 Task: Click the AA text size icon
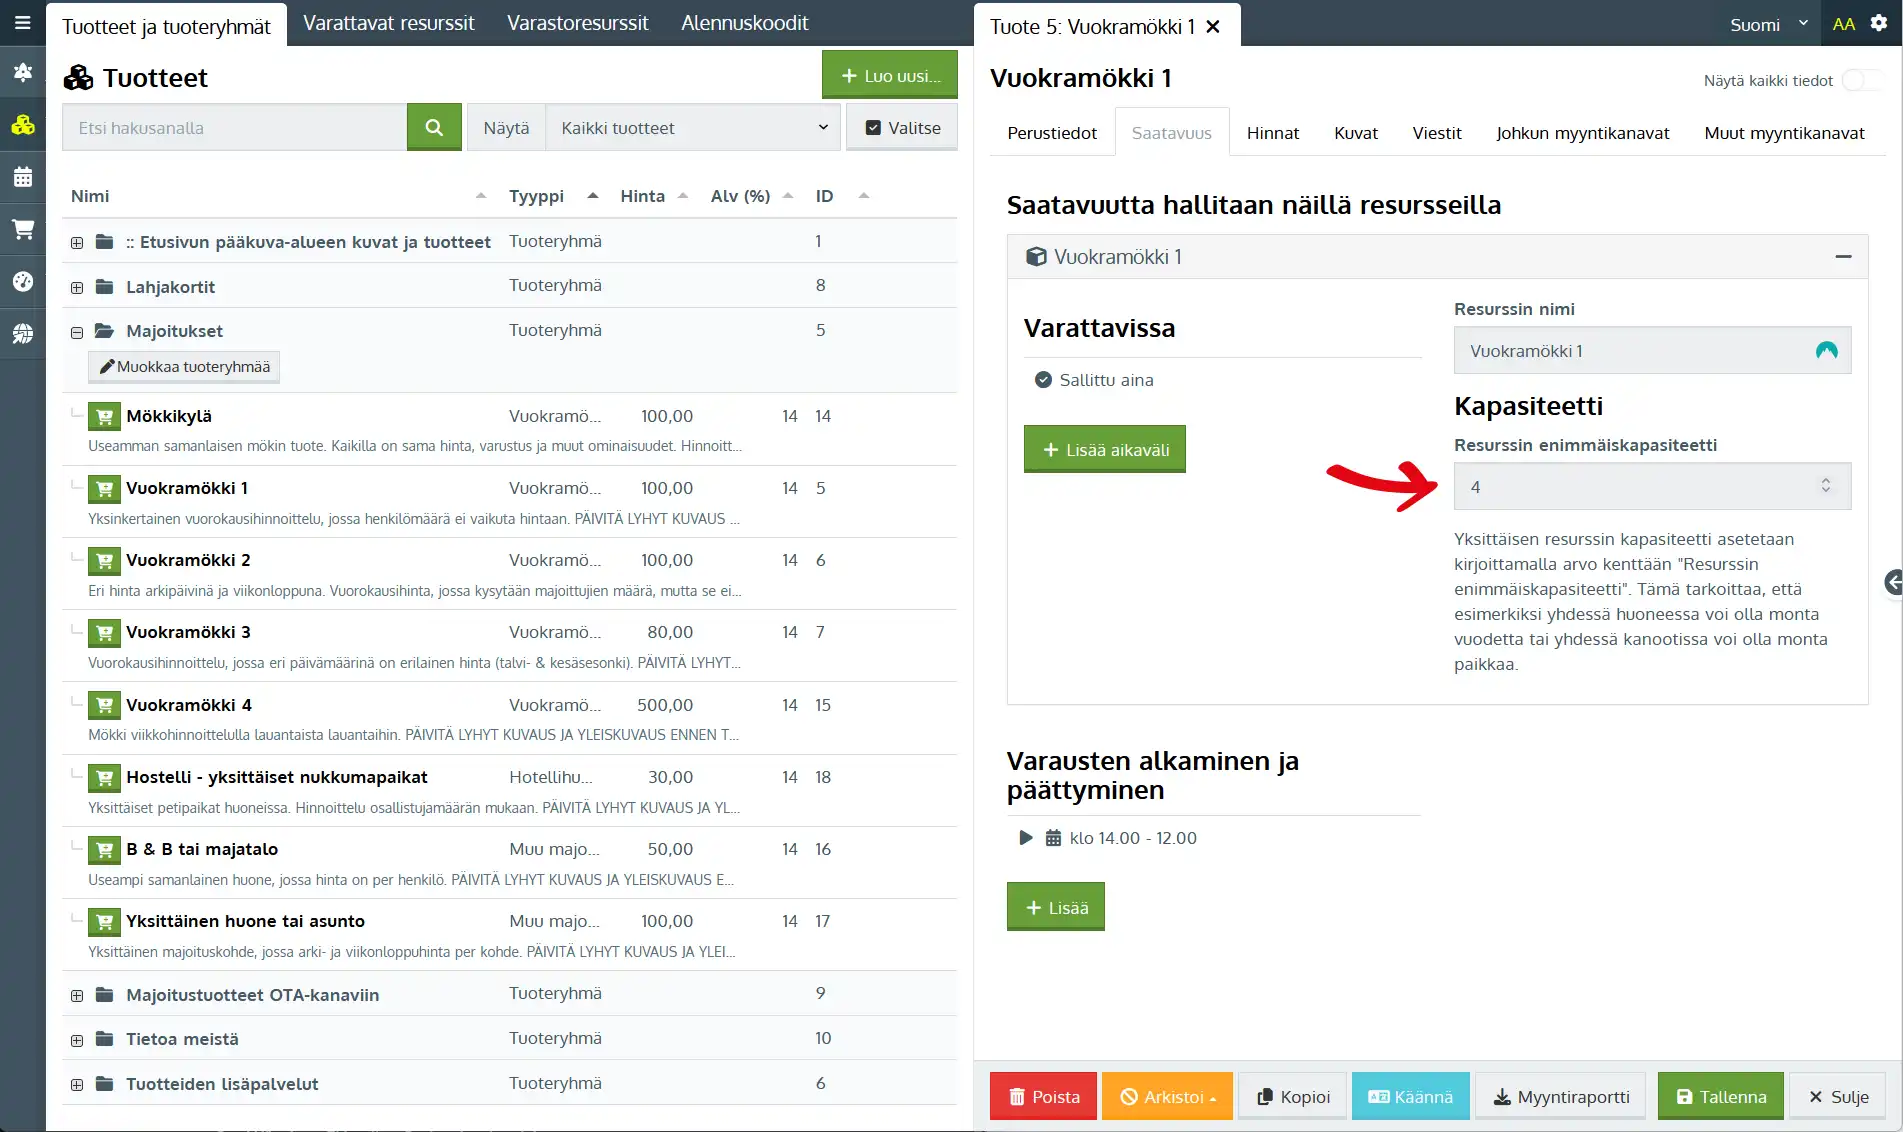[1843, 24]
